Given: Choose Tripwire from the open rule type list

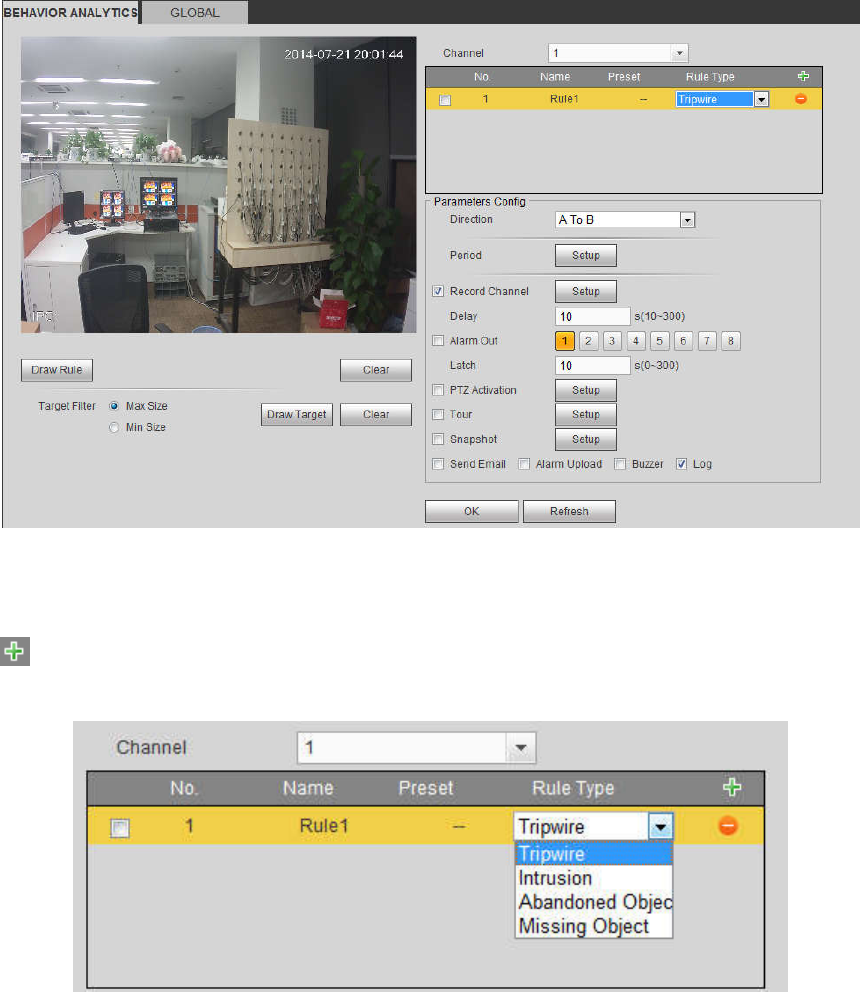Looking at the screenshot, I should (594, 854).
